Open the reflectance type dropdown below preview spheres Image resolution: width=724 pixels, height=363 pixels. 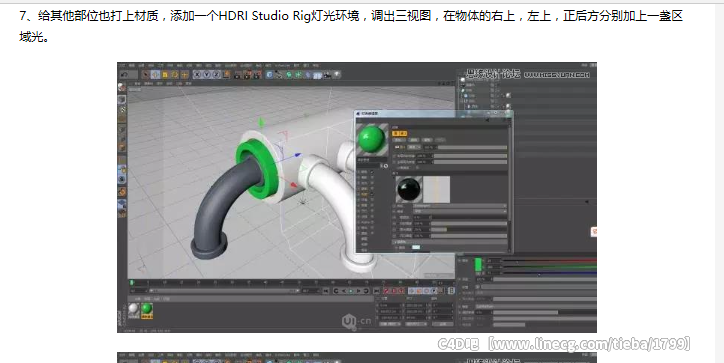459,206
